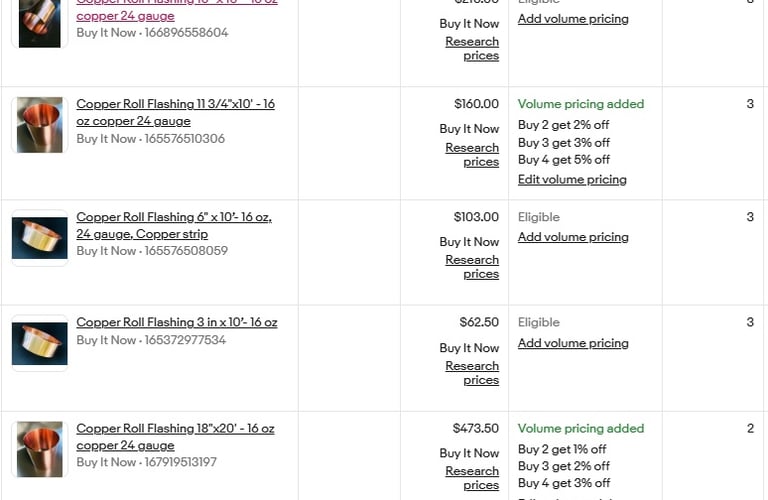Click Research prices in the topmost partial row
This screenshot has width=768, height=500.
(x=472, y=48)
